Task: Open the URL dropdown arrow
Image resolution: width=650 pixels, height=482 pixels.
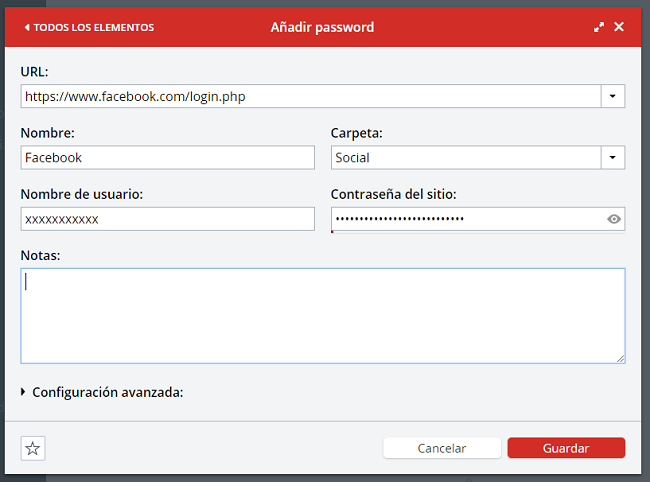Action: pyautogui.click(x=613, y=96)
